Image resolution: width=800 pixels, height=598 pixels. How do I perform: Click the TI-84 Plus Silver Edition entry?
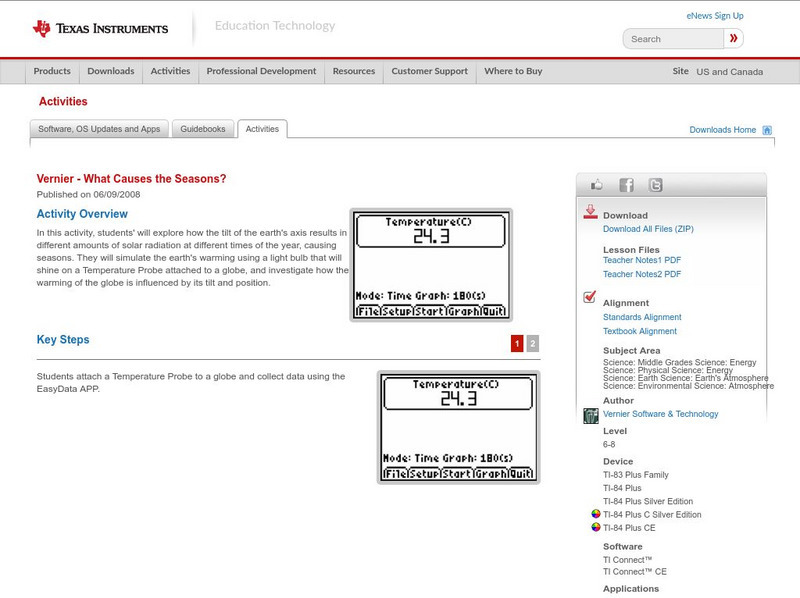tap(648, 502)
